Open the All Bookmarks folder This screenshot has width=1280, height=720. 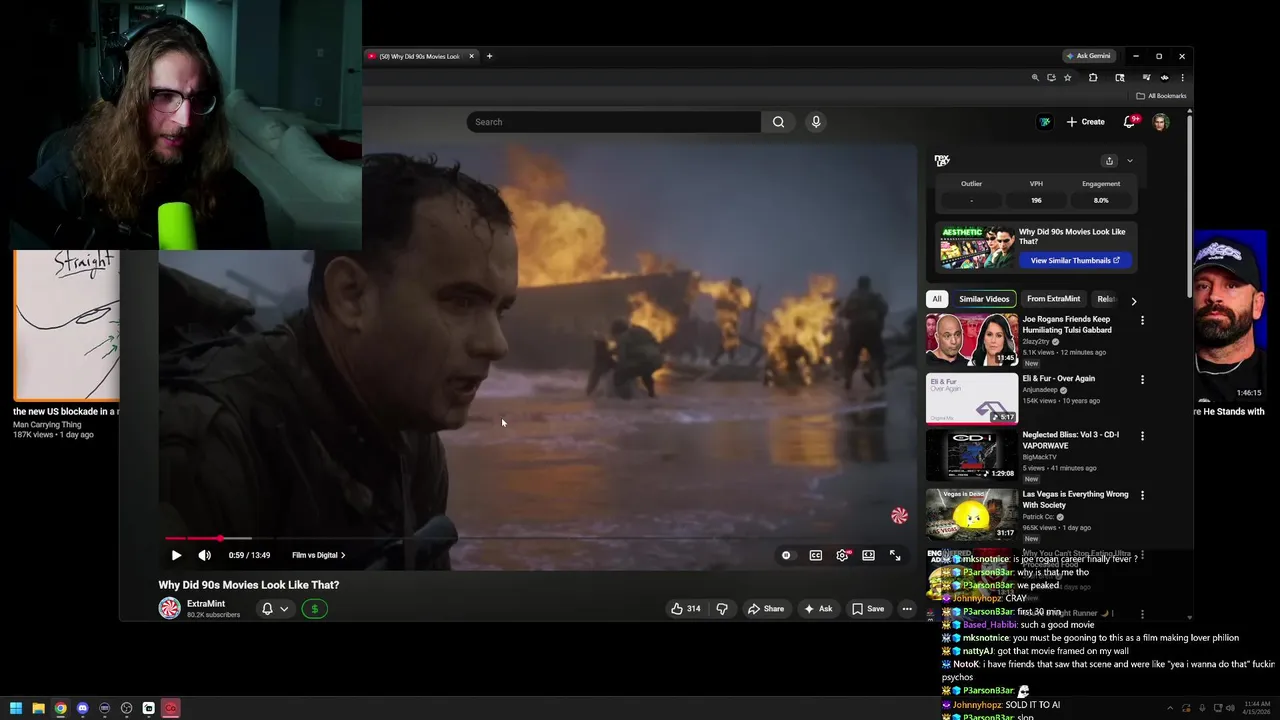click(1161, 96)
